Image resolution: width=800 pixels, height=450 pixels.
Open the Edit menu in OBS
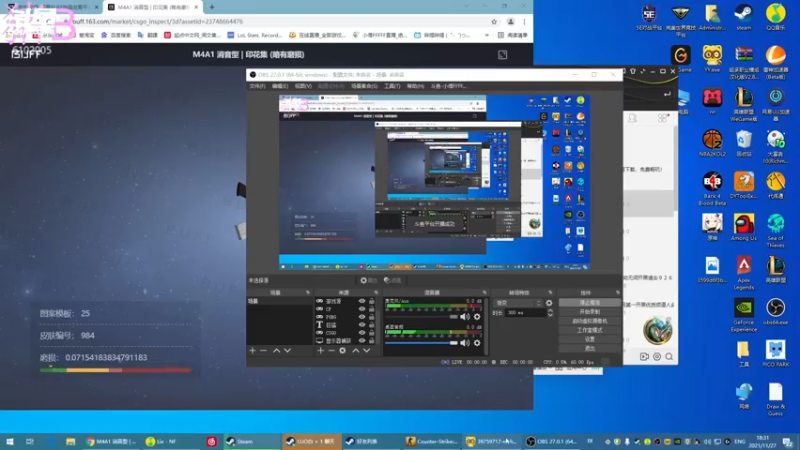click(x=280, y=86)
